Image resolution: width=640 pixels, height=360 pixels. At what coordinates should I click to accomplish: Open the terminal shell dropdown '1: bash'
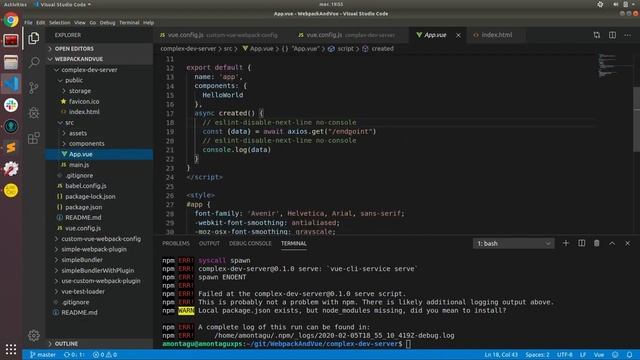point(513,243)
